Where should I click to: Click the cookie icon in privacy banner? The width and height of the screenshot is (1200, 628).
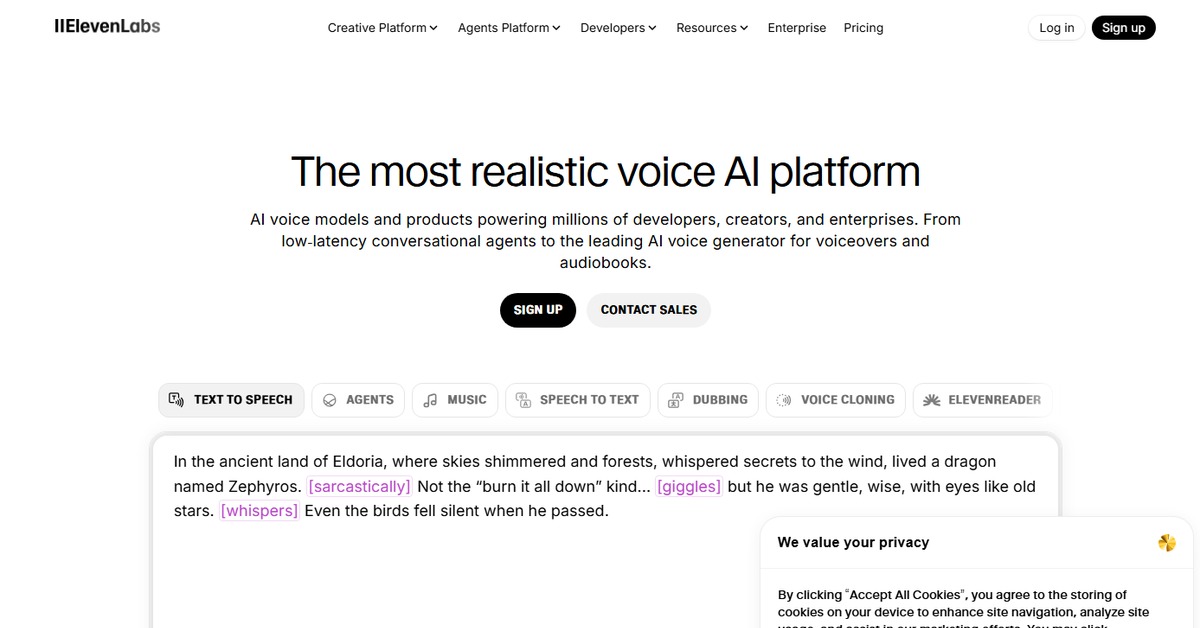1166,543
